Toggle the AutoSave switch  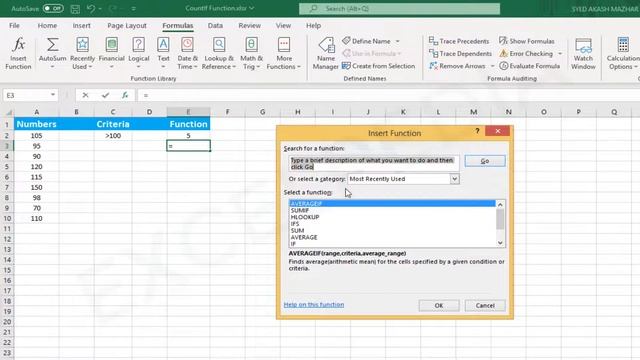[x=53, y=9]
